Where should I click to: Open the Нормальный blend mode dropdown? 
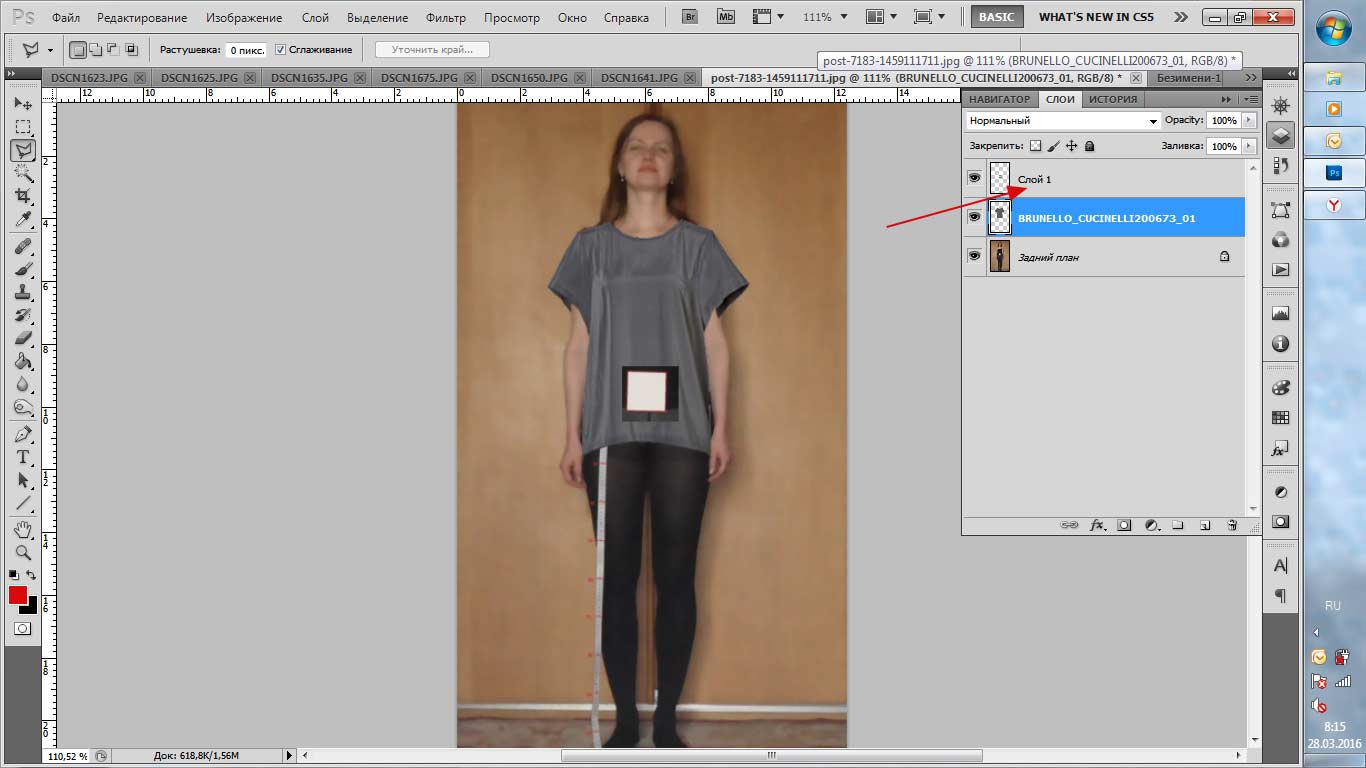(1062, 121)
